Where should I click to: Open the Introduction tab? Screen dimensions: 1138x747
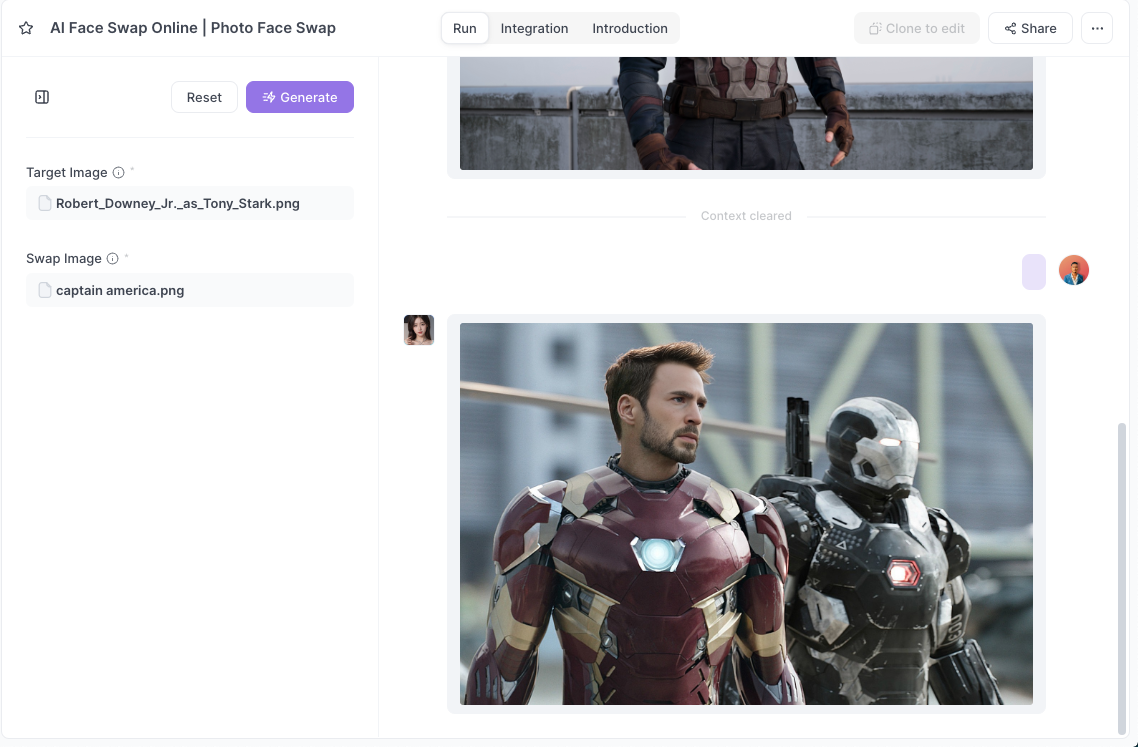pos(629,28)
